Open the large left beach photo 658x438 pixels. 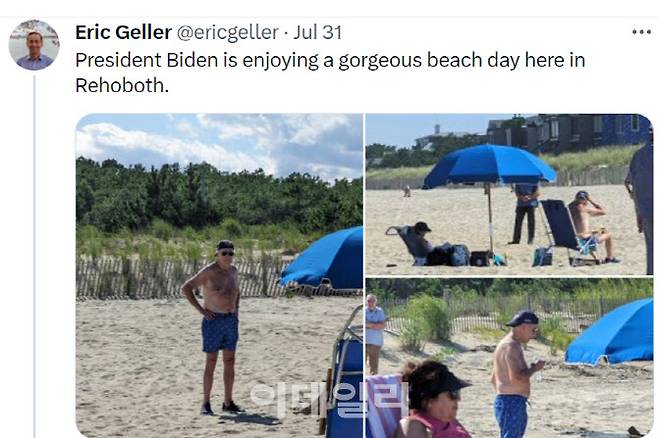pyautogui.click(x=219, y=276)
